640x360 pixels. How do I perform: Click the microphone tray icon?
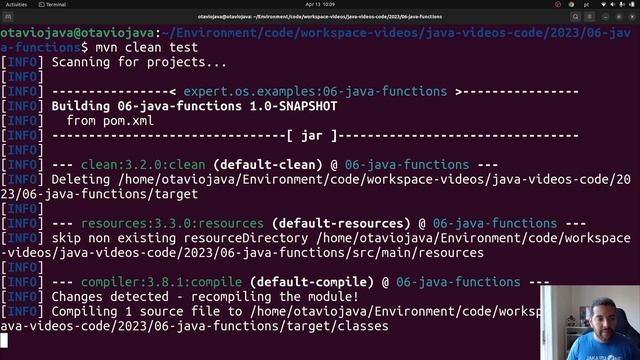pyautogui.click(x=622, y=4)
